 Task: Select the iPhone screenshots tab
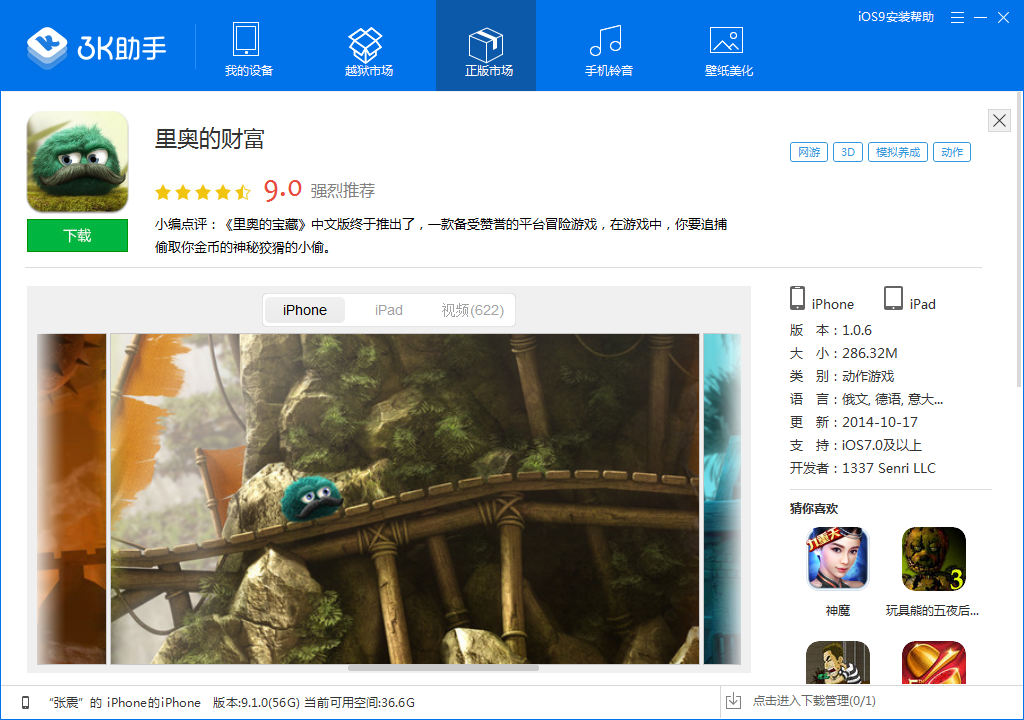click(x=305, y=310)
